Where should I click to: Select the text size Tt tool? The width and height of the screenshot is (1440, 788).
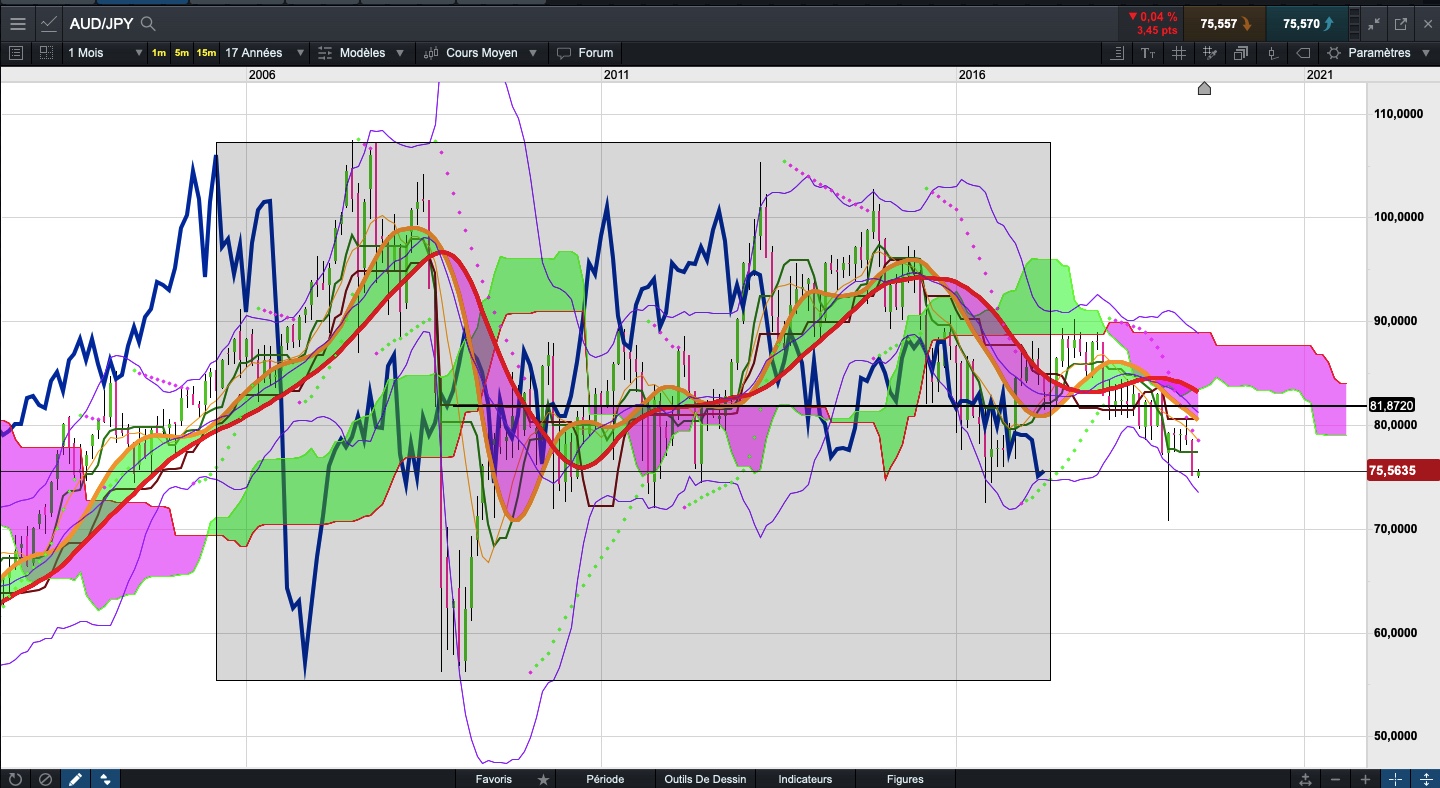(x=1148, y=53)
